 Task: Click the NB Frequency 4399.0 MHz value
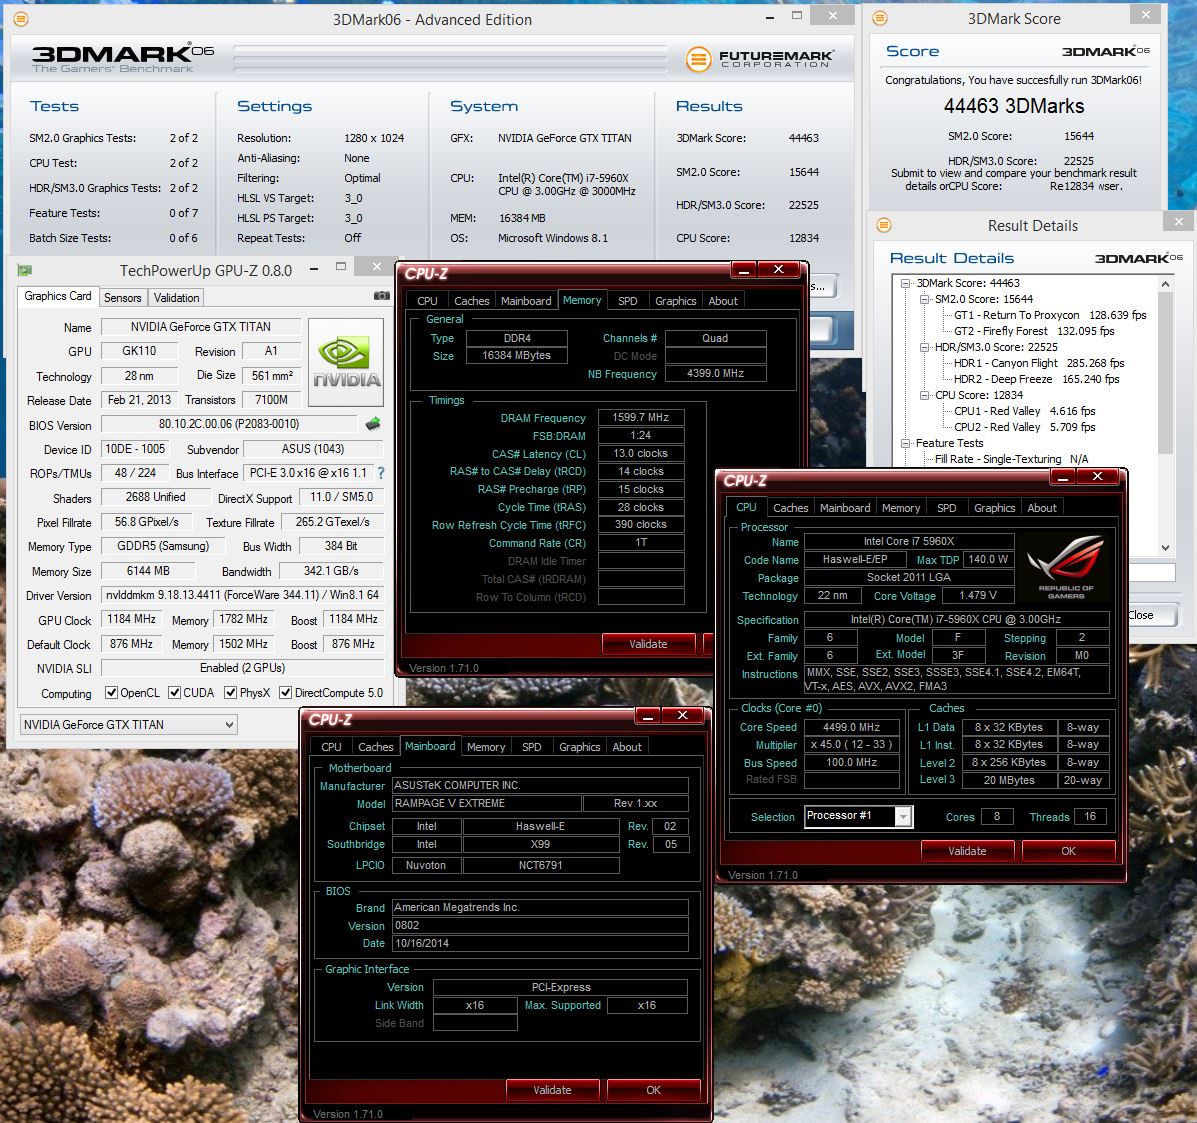(x=715, y=373)
